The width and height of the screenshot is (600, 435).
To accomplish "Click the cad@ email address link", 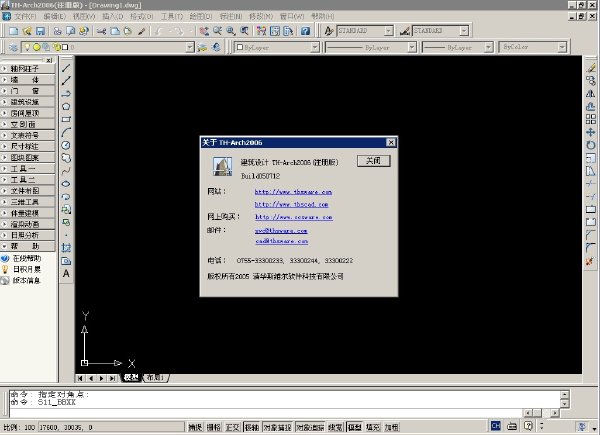I will coord(282,241).
